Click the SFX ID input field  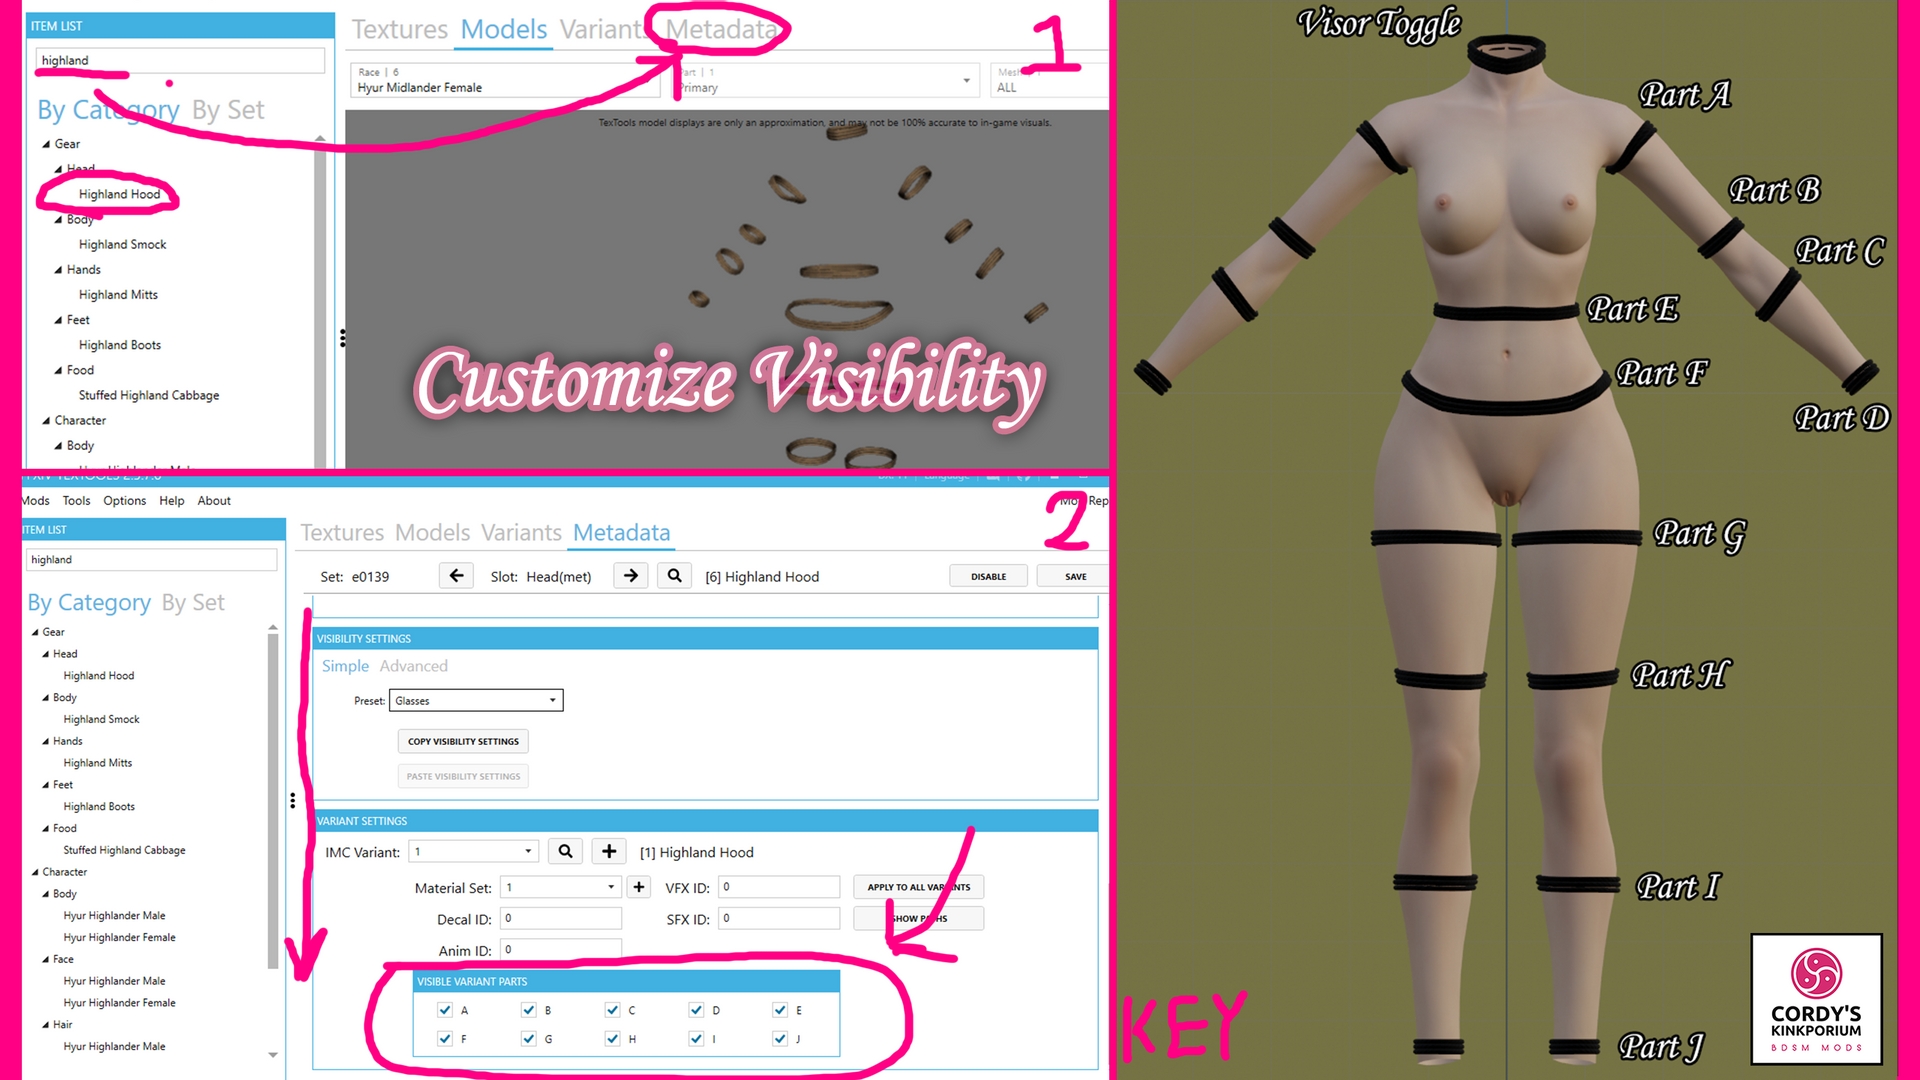778,918
